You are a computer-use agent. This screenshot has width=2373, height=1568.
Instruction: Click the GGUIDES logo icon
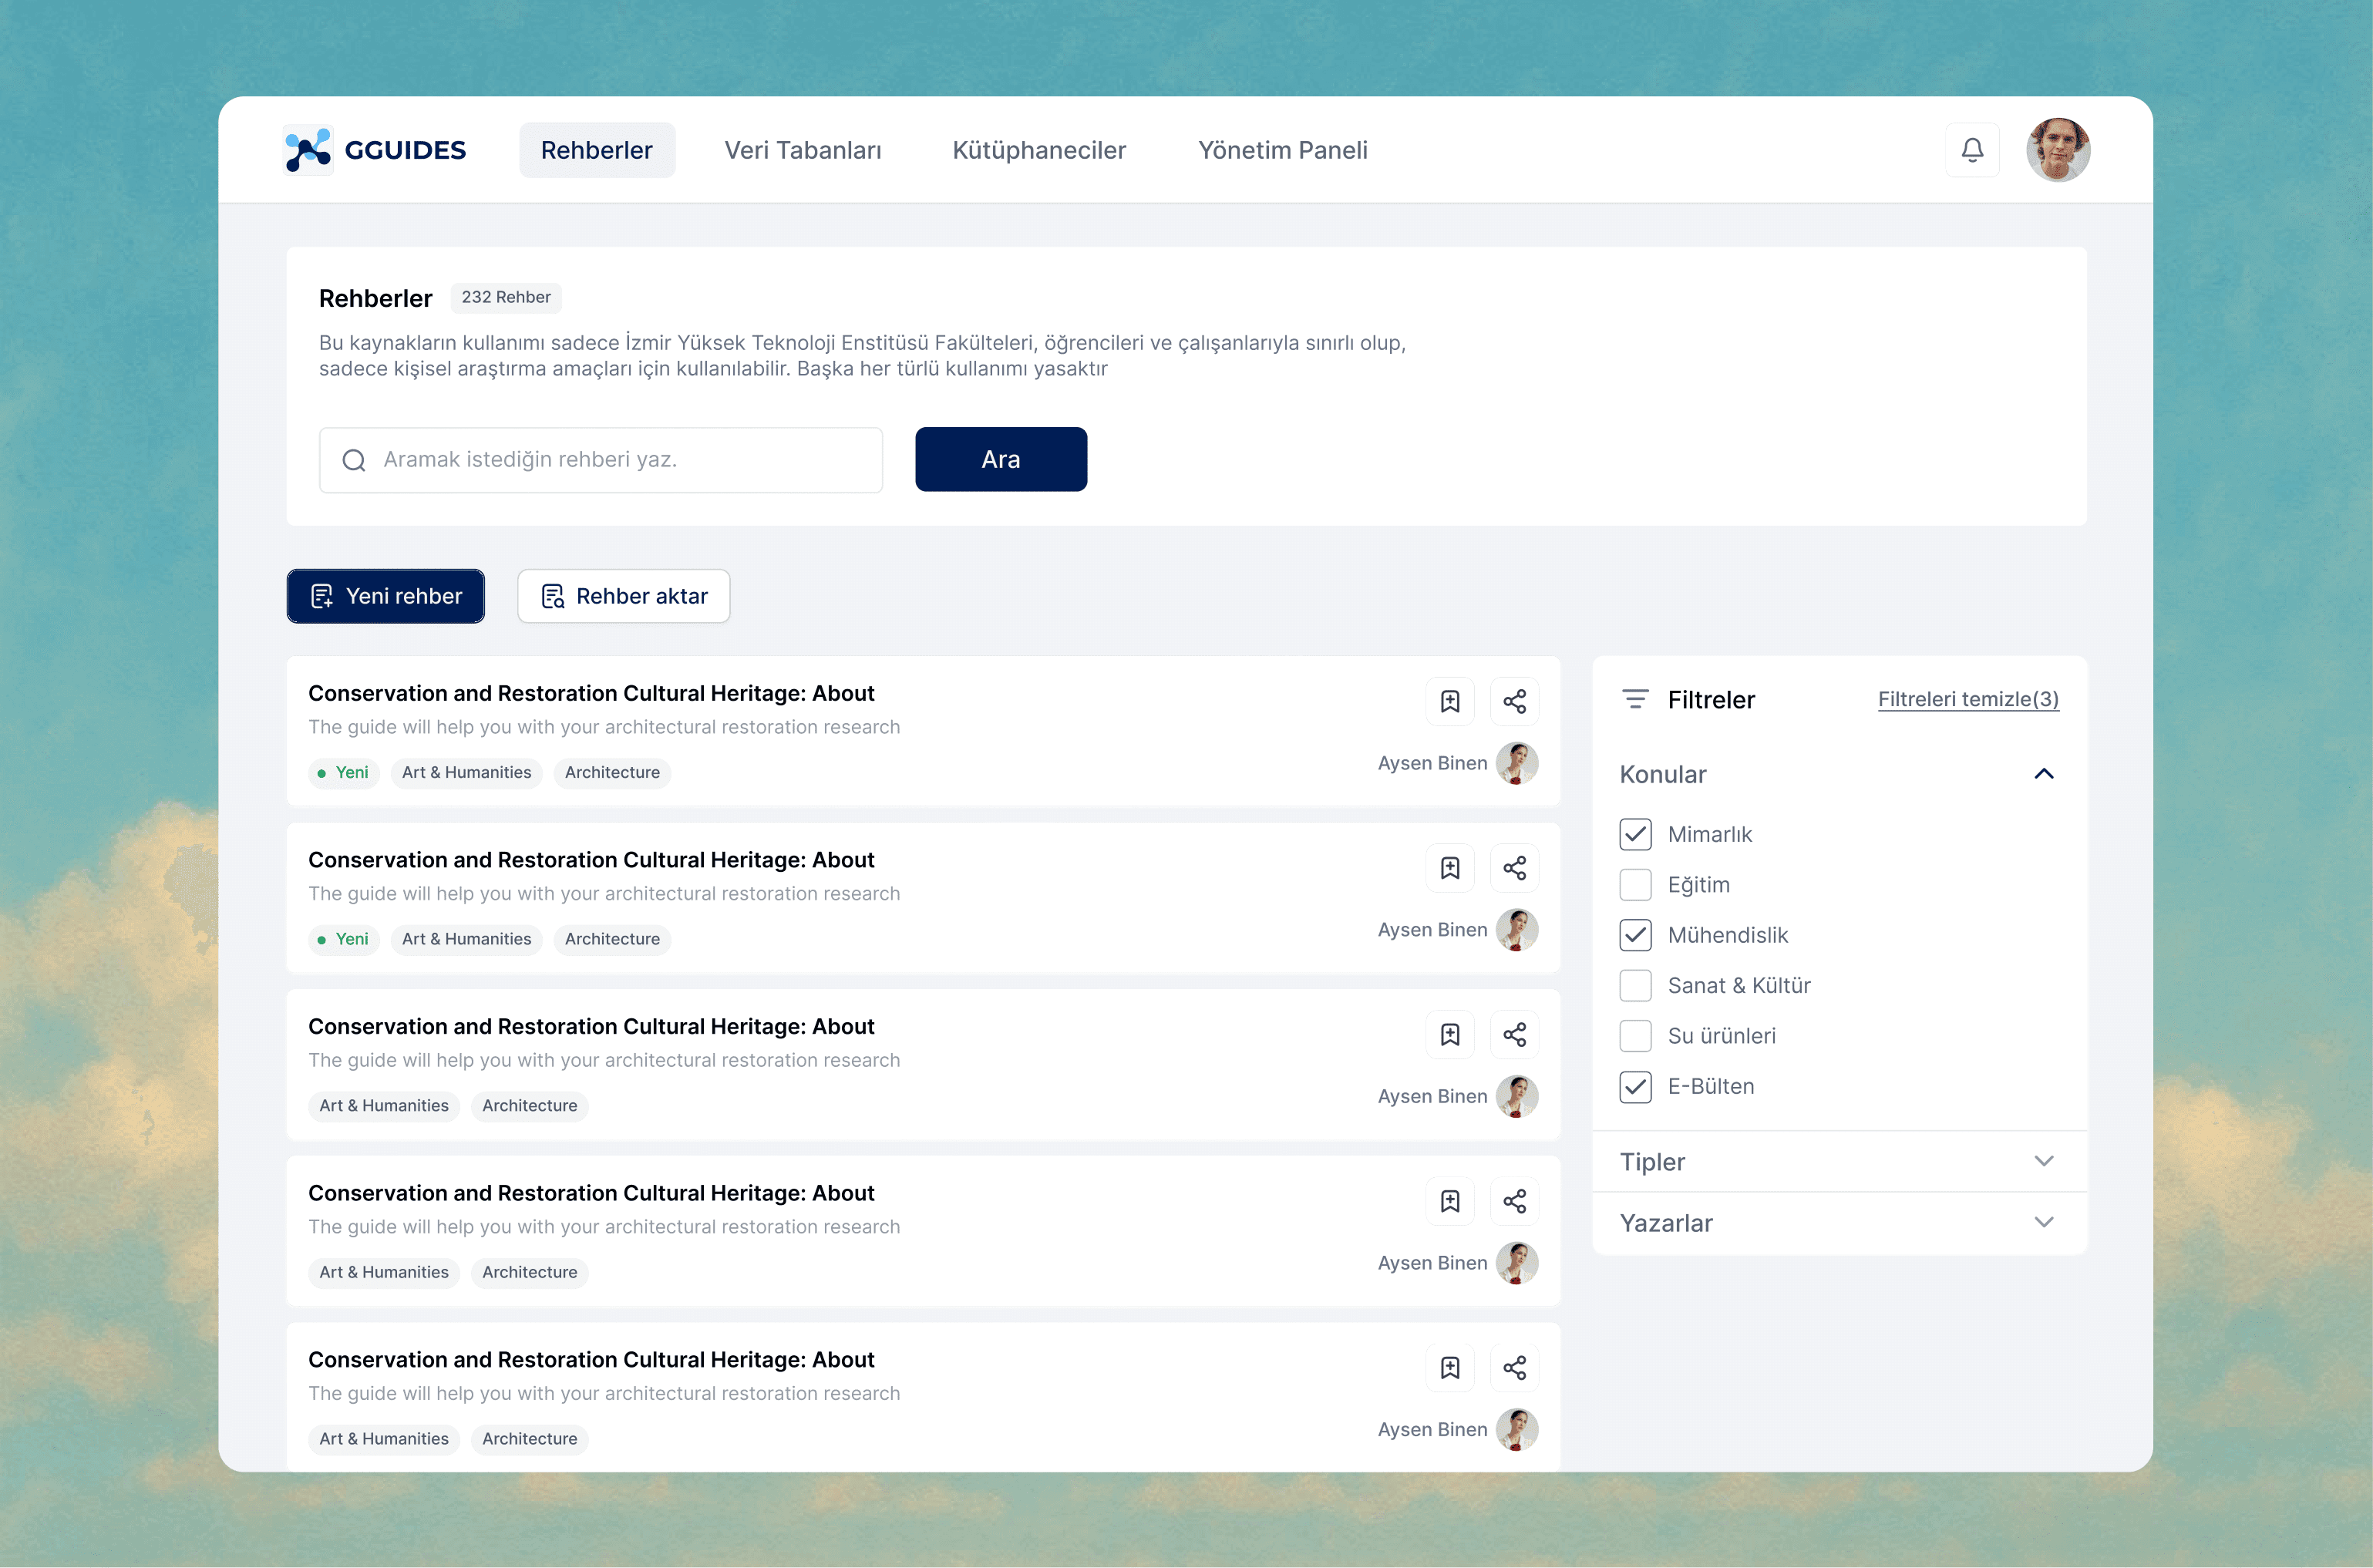[x=308, y=150]
